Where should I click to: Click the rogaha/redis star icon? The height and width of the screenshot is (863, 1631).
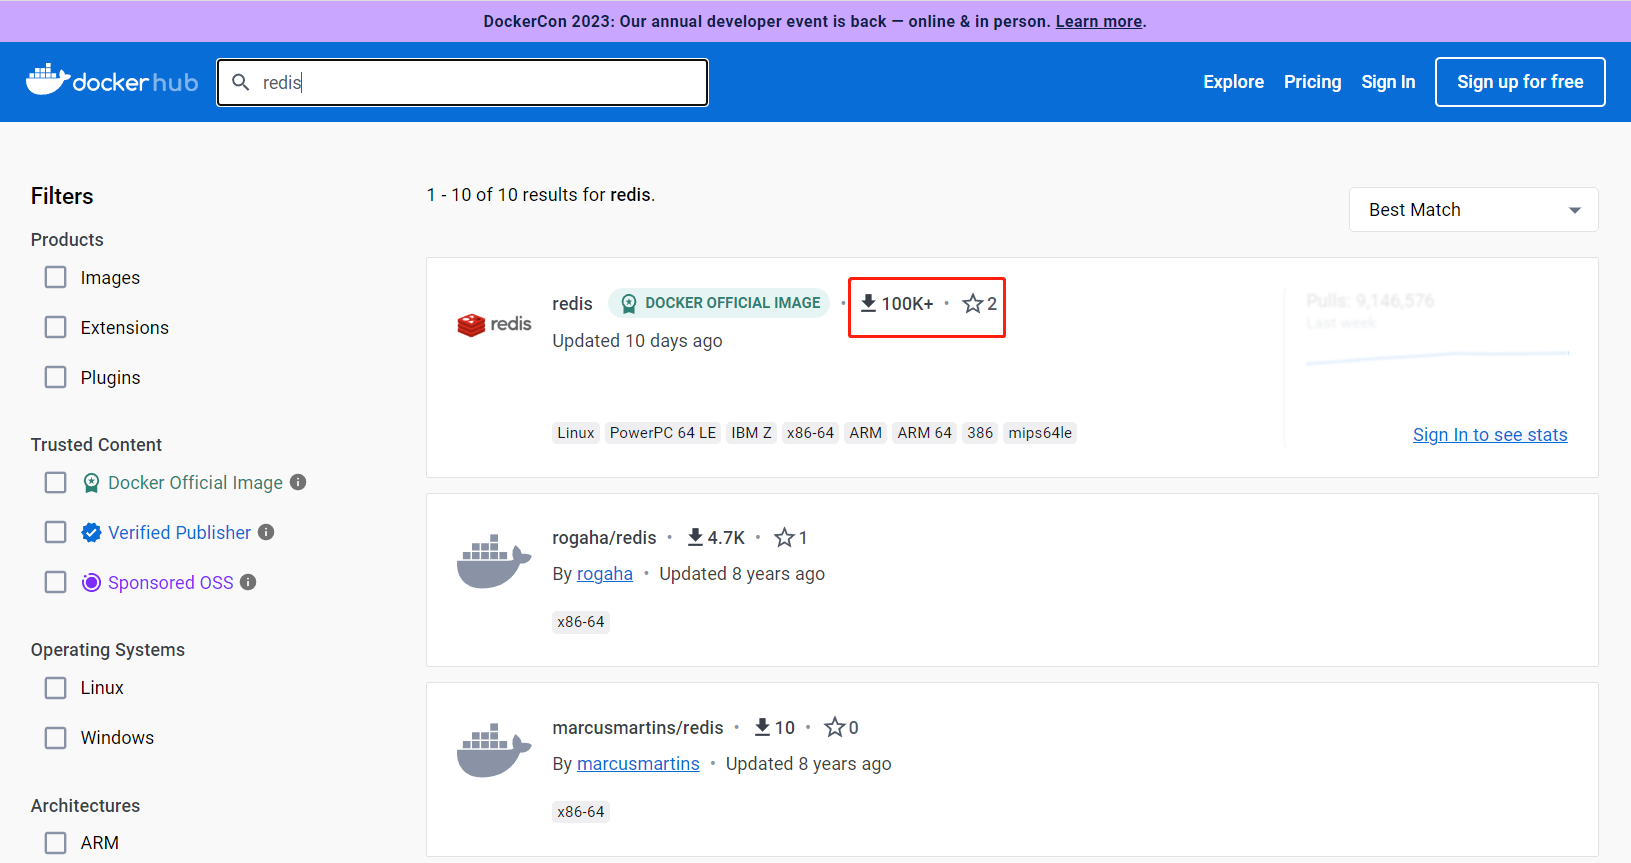pos(784,537)
